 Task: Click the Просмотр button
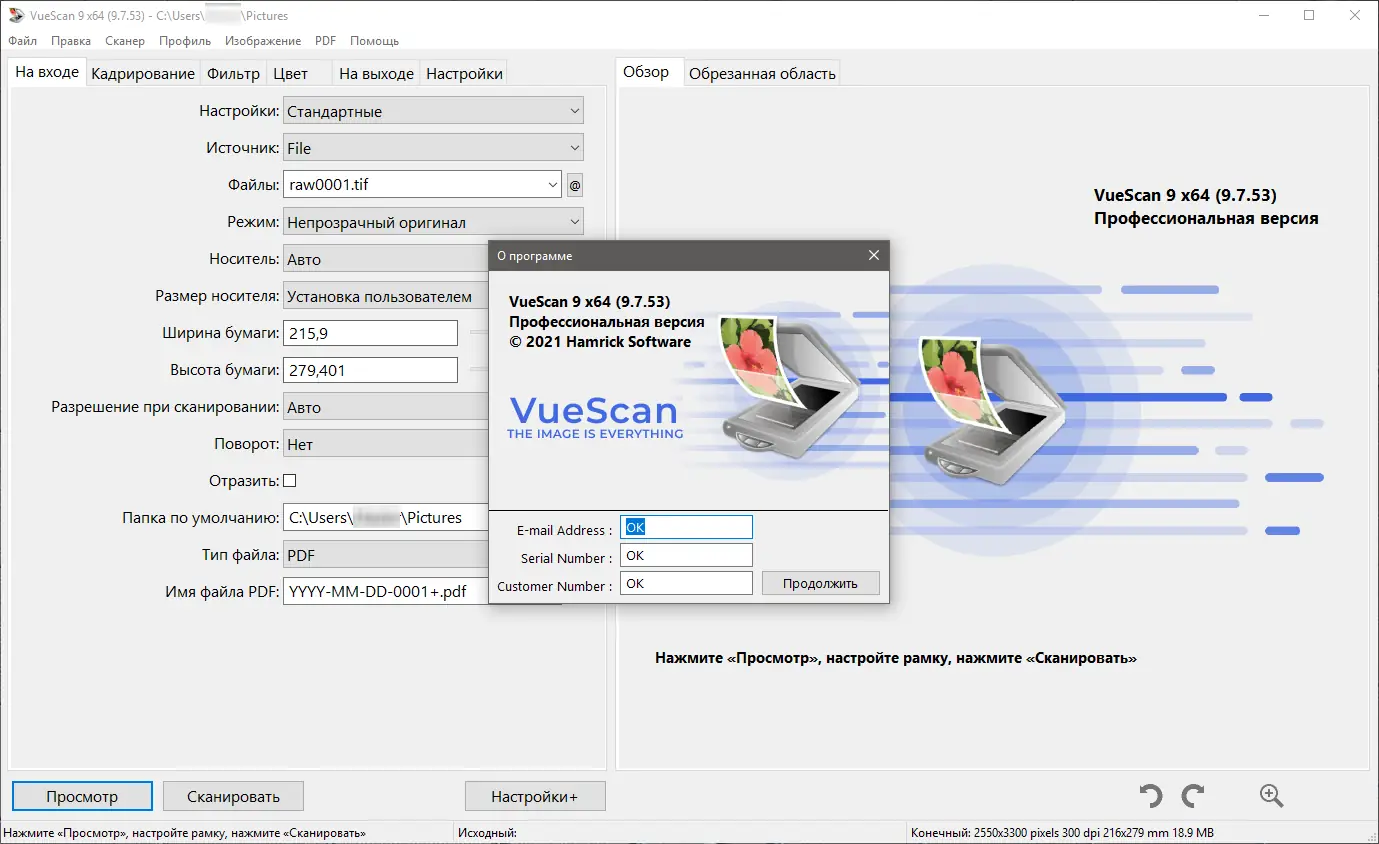click(82, 797)
